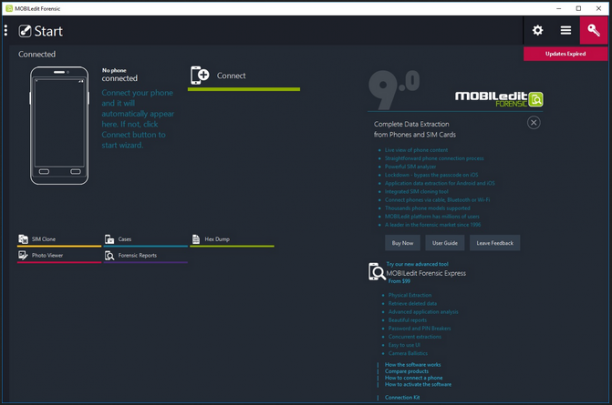
Task: Click the 'From $99' price text
Action: tap(399, 281)
